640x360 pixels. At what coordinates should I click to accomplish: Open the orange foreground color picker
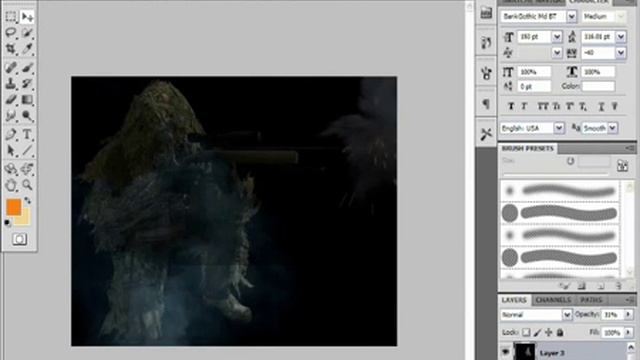(13, 207)
